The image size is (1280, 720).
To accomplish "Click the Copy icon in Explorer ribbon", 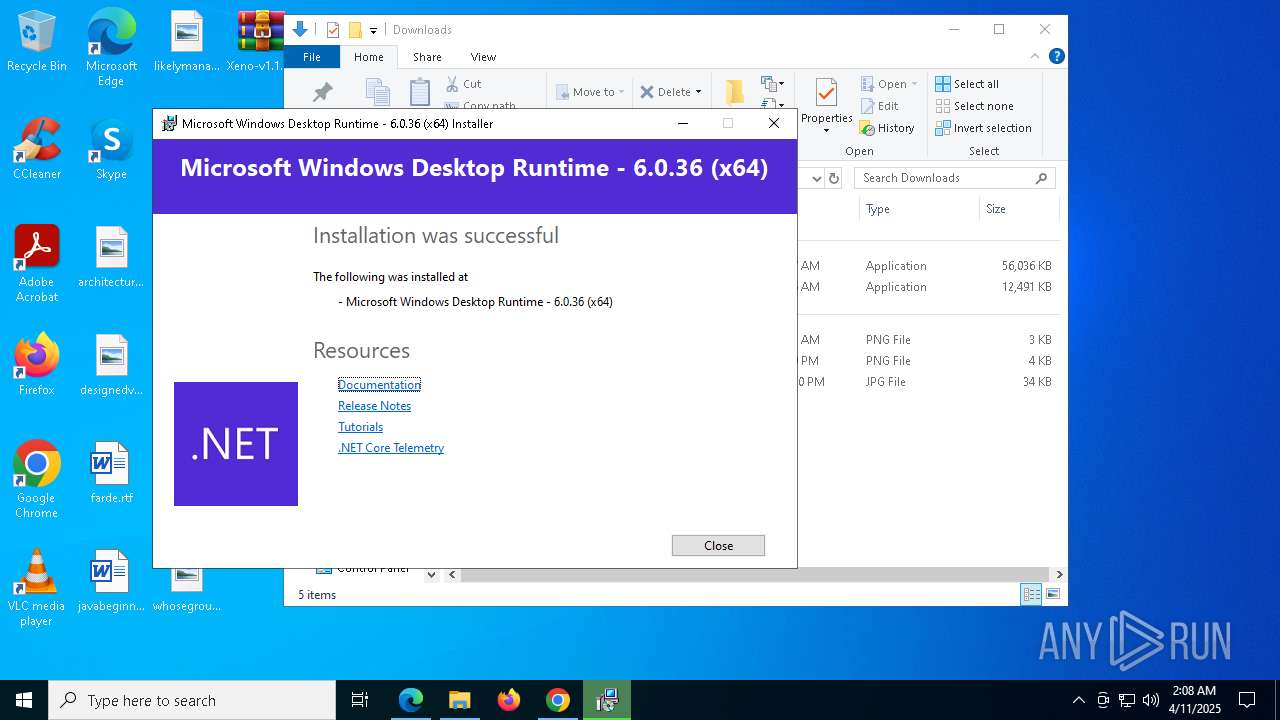I will pos(377,92).
